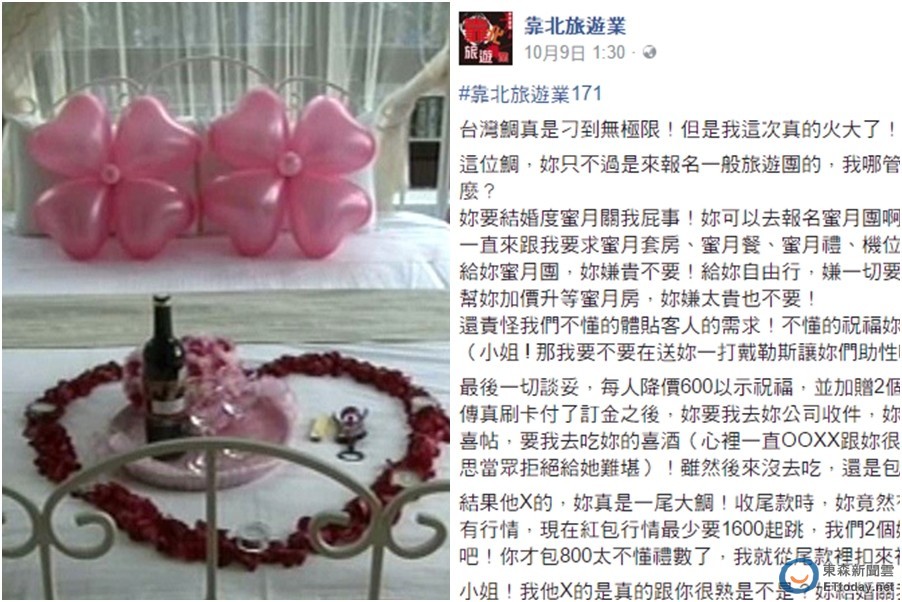Click the 東森新聞雲 watermark label
The height and width of the screenshot is (602, 902).
pos(859,570)
